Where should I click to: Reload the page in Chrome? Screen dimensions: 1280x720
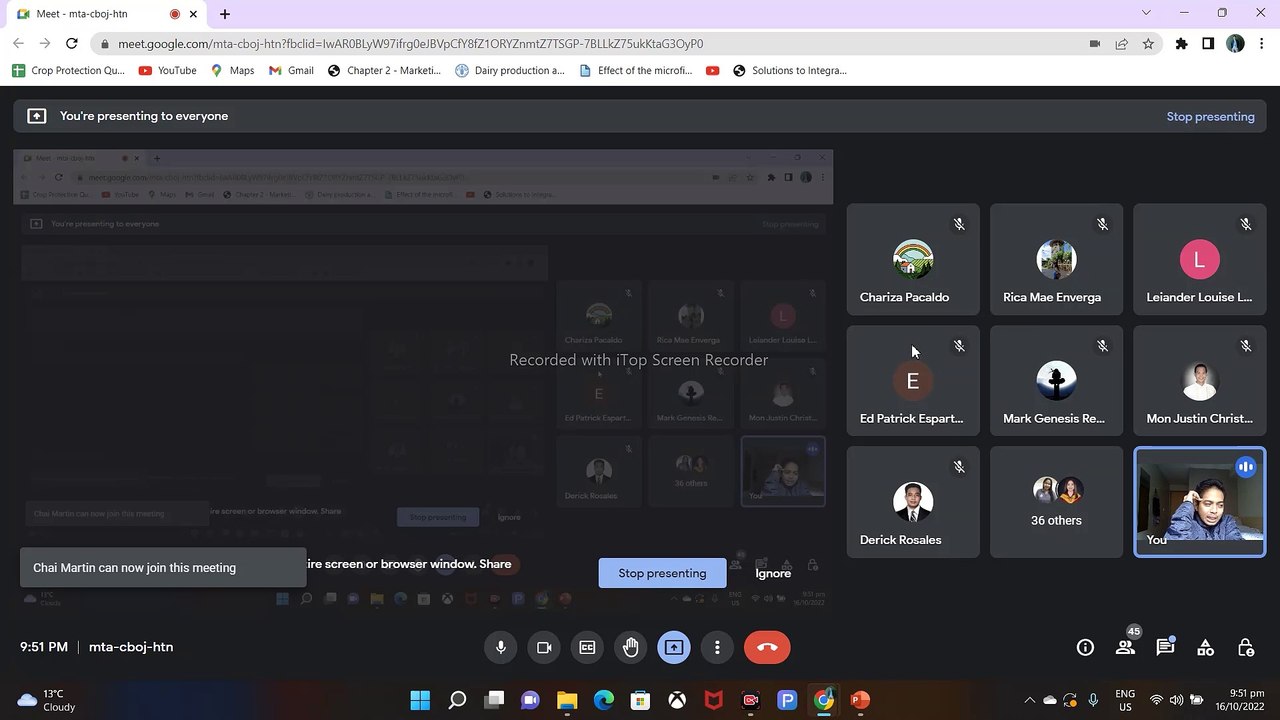(x=72, y=43)
